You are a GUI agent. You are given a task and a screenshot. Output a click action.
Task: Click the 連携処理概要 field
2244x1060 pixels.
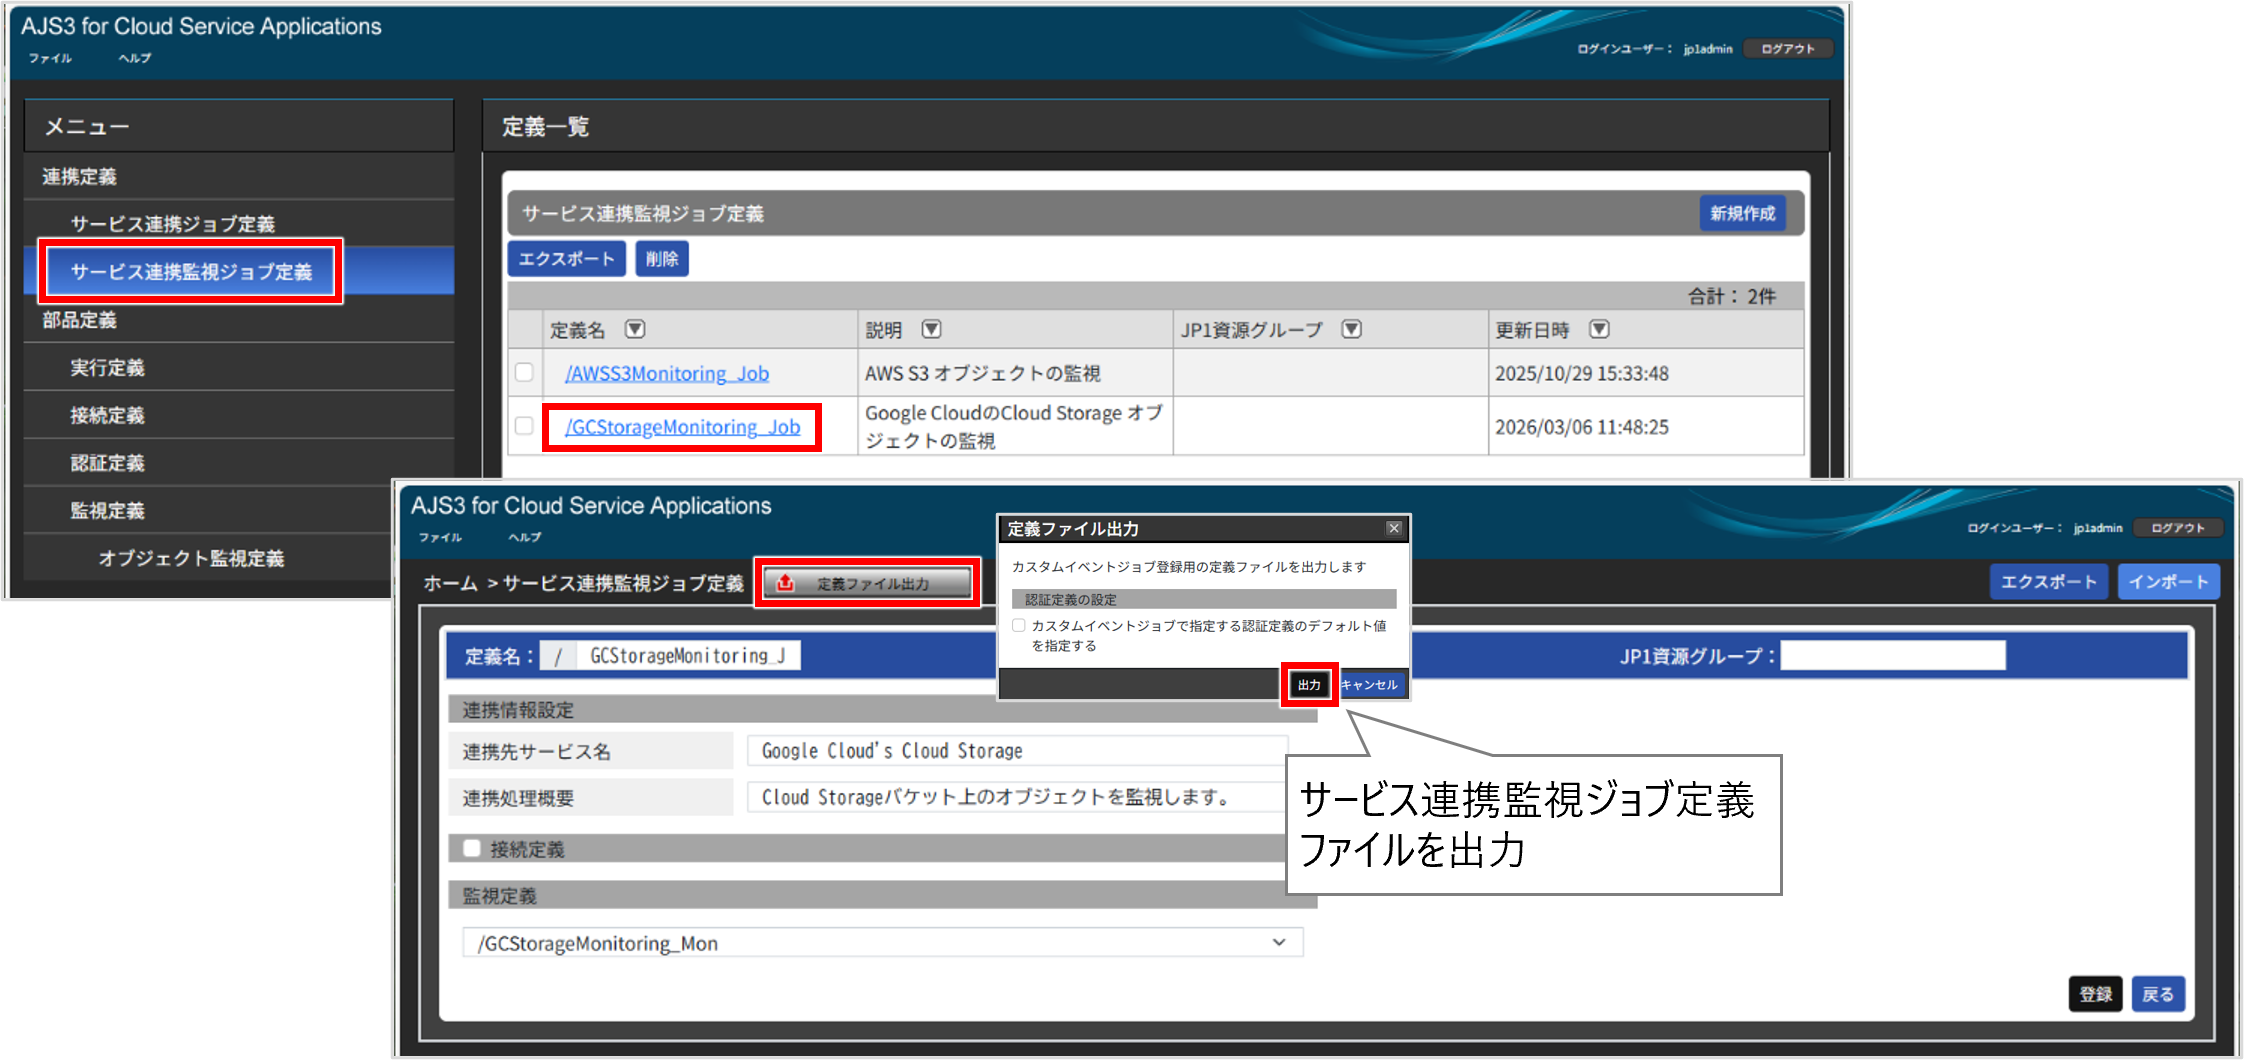pos(1017,797)
